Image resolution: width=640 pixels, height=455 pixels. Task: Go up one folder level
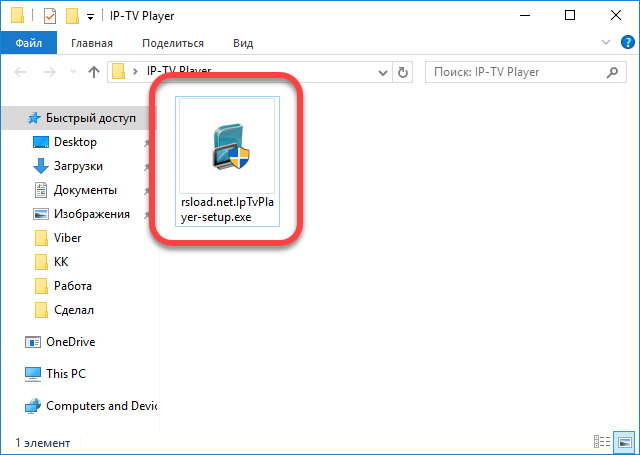(x=94, y=72)
